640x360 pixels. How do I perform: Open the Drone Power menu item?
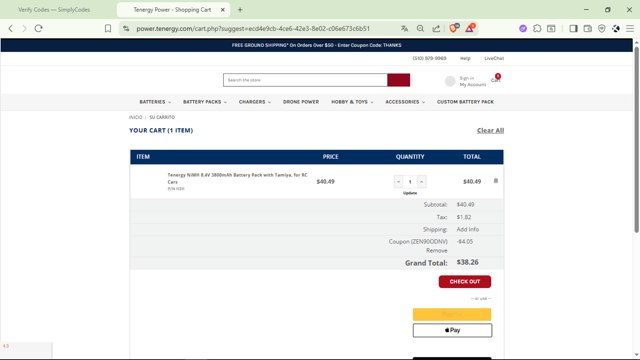point(301,102)
